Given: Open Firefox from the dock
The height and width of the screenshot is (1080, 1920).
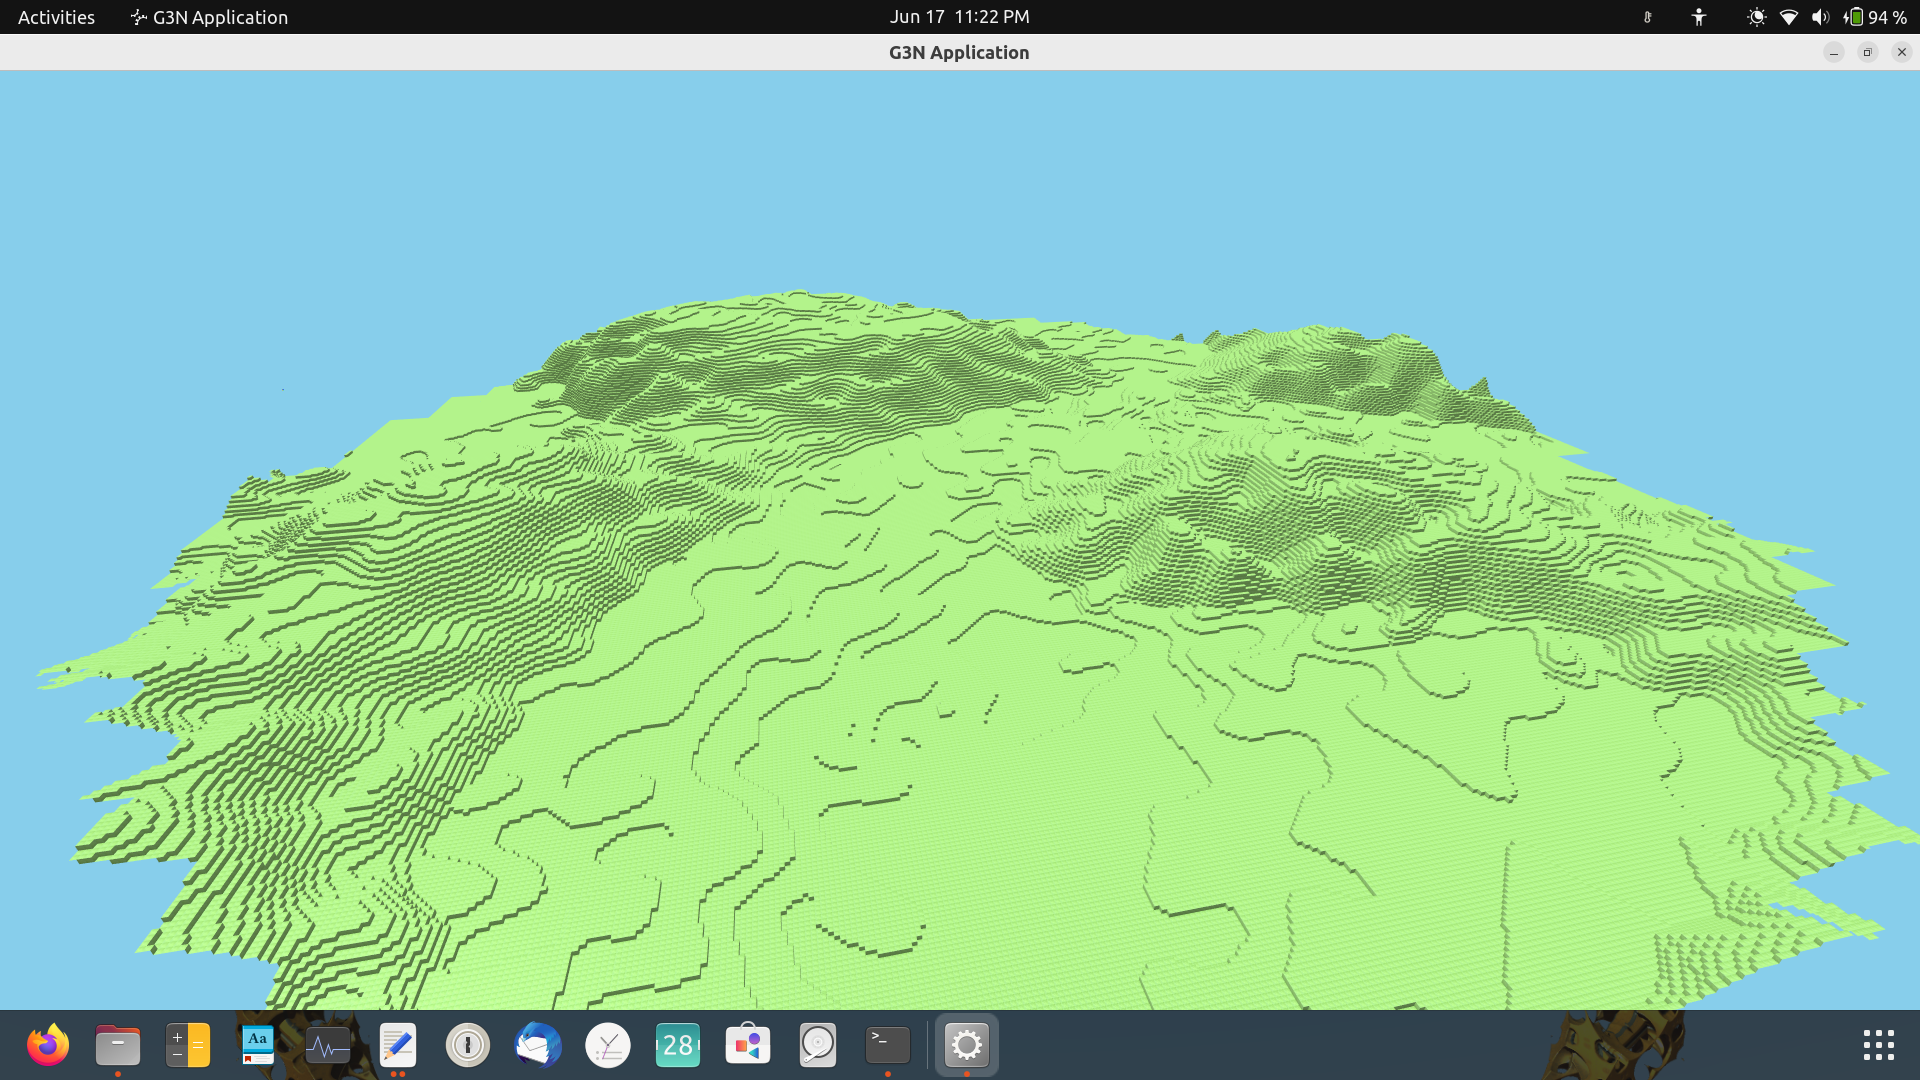Looking at the screenshot, I should (x=48, y=1046).
